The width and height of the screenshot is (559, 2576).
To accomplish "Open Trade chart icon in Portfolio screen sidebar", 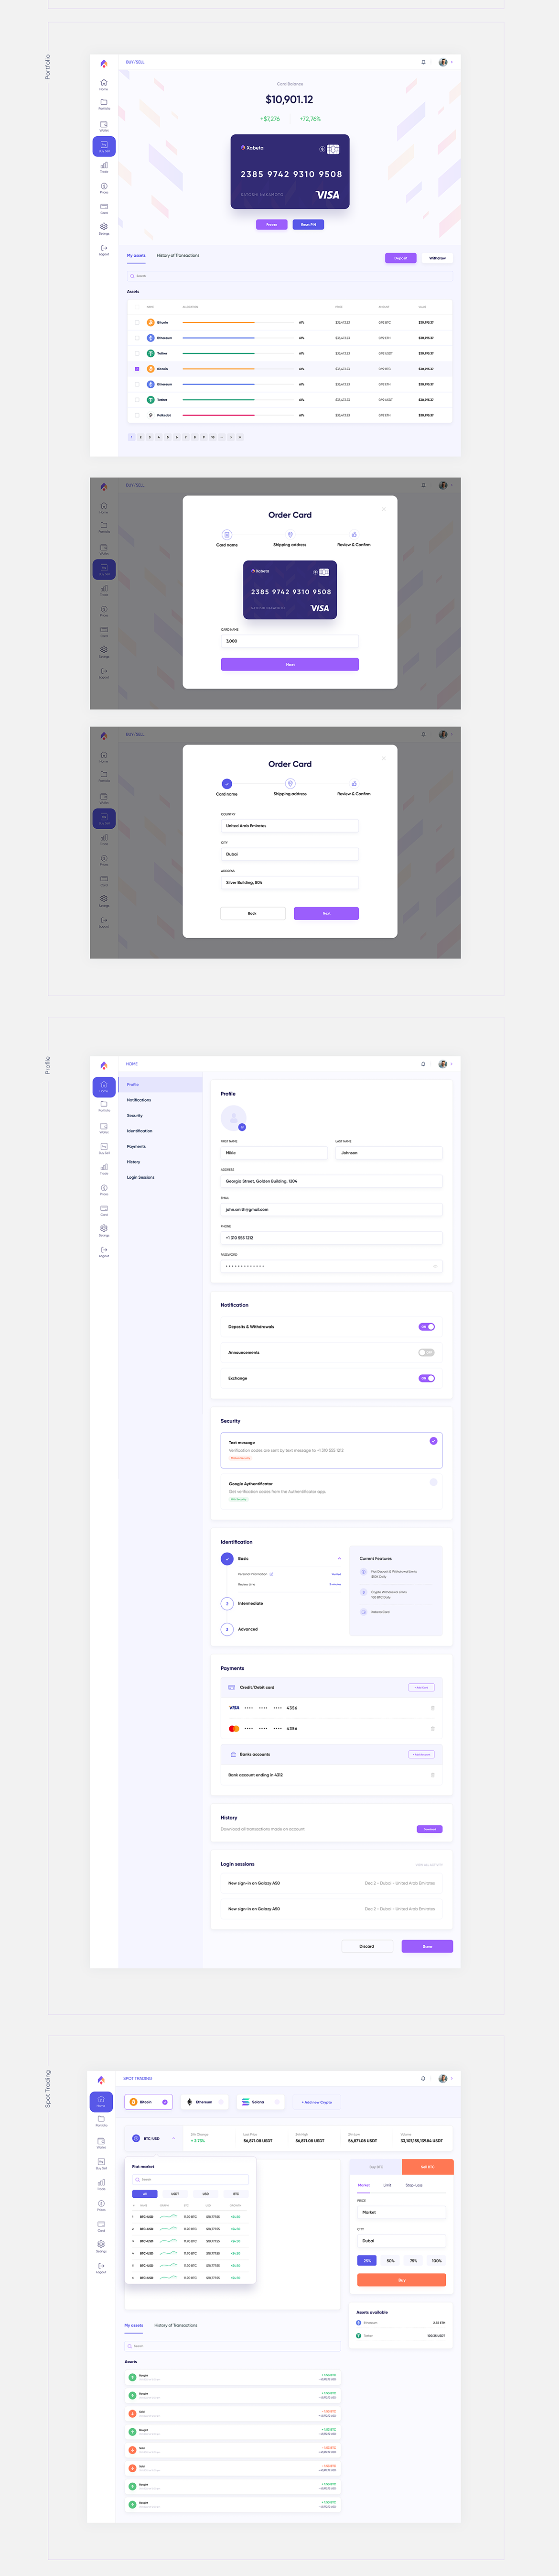I will point(103,166).
